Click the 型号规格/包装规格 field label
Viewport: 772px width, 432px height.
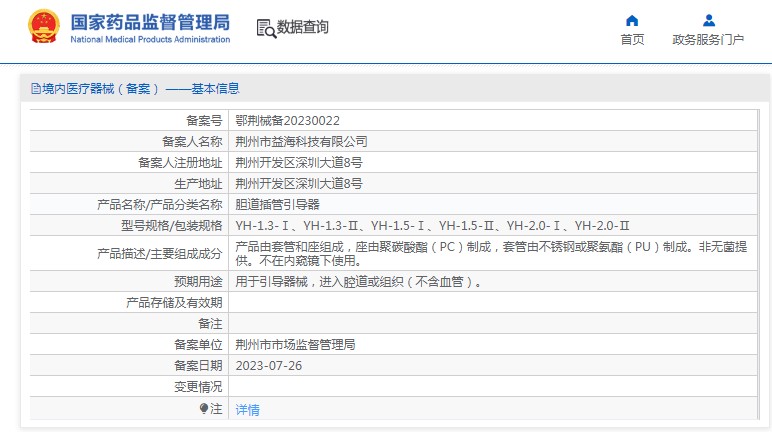point(172,226)
